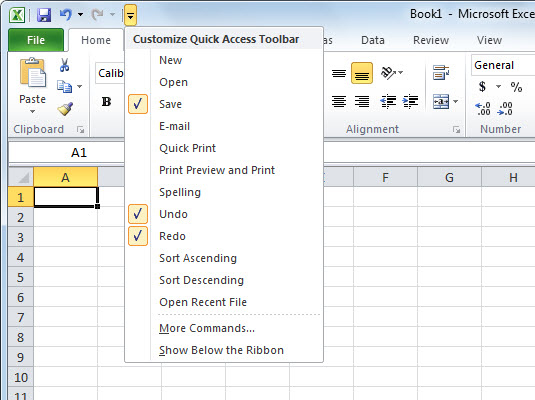Click the Increase Decimal icon
The image size is (535, 400).
(482, 109)
